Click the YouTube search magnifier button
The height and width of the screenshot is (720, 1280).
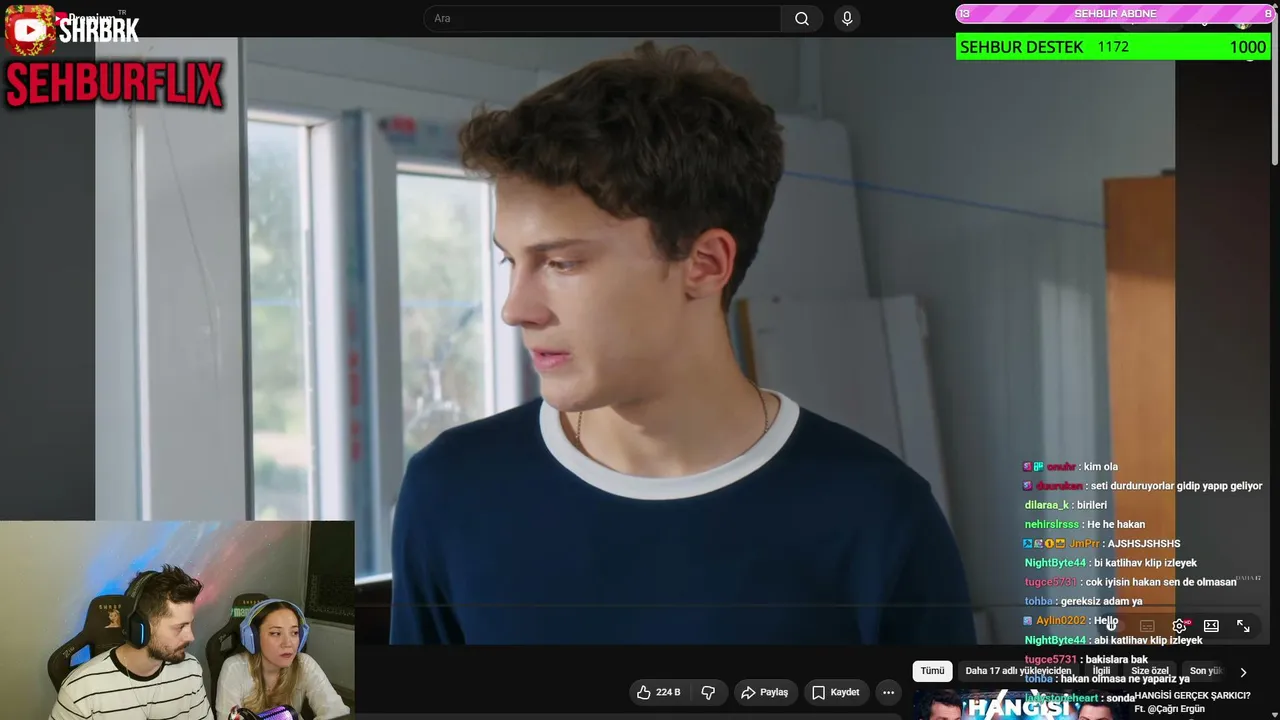tap(802, 19)
